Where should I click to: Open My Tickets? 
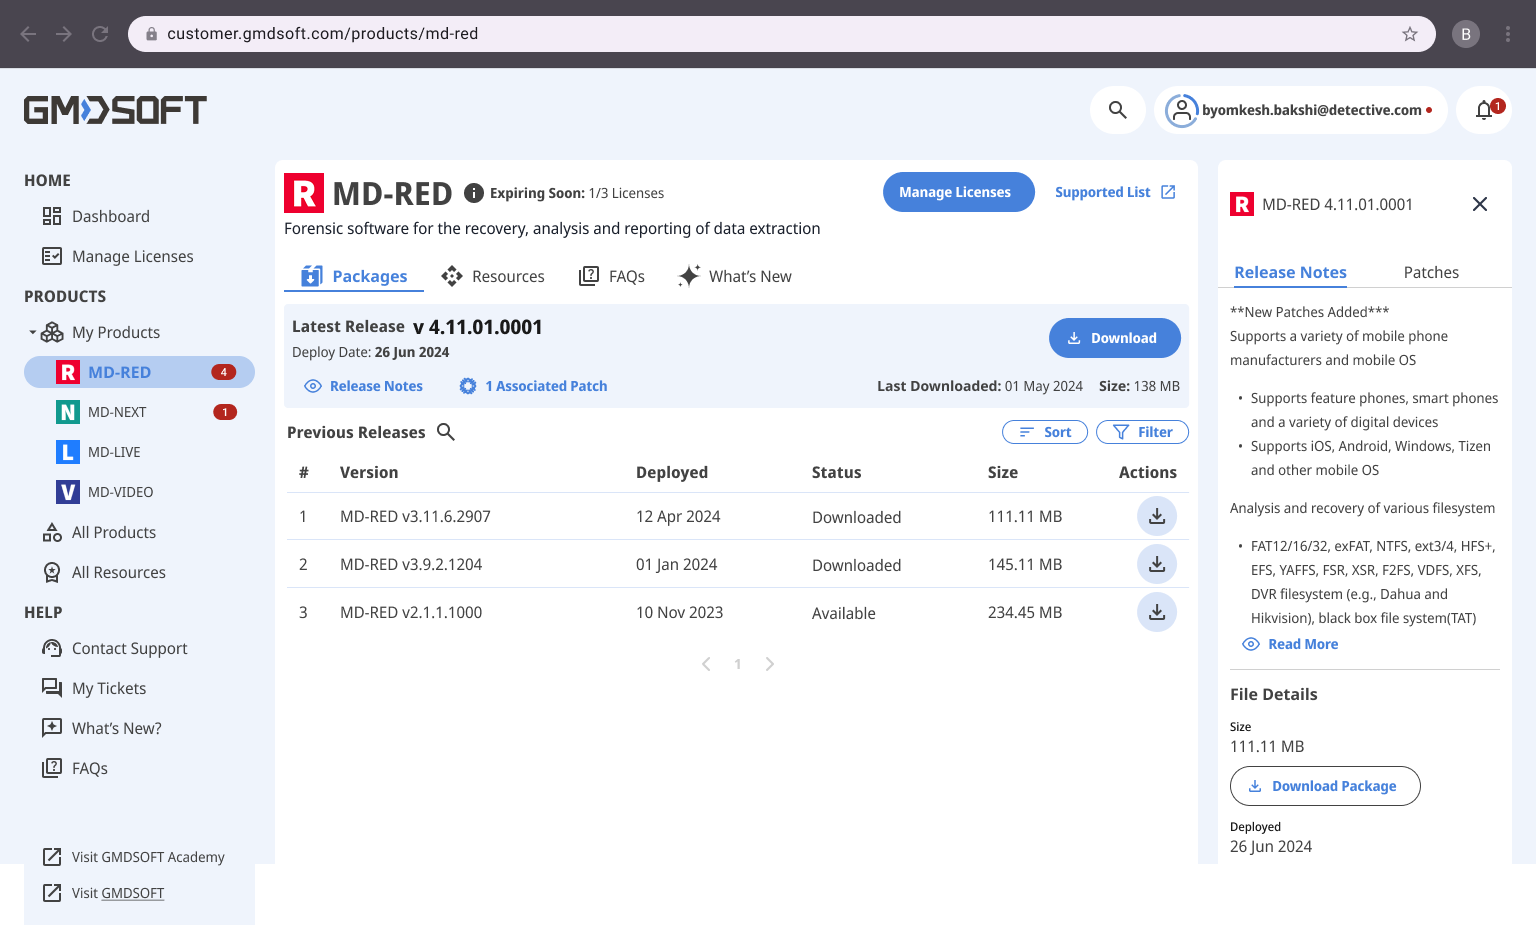pos(94,688)
